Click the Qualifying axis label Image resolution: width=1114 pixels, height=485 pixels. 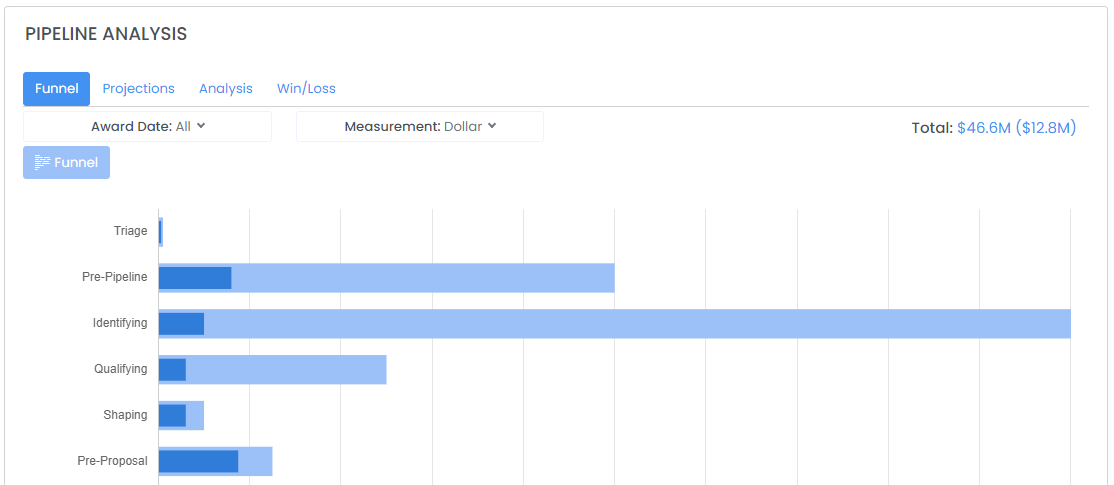click(121, 369)
